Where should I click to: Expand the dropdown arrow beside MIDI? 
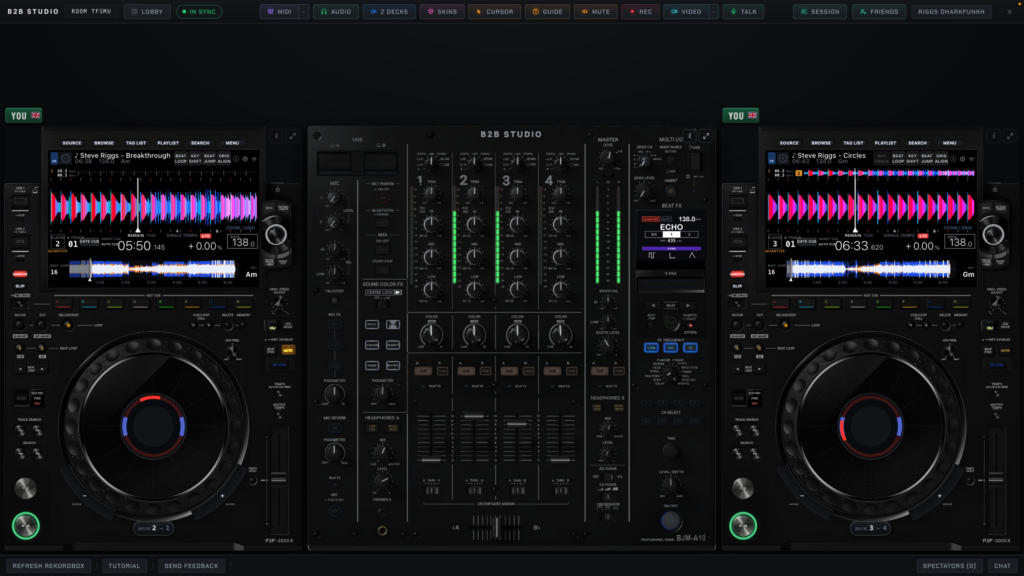[x=304, y=12]
